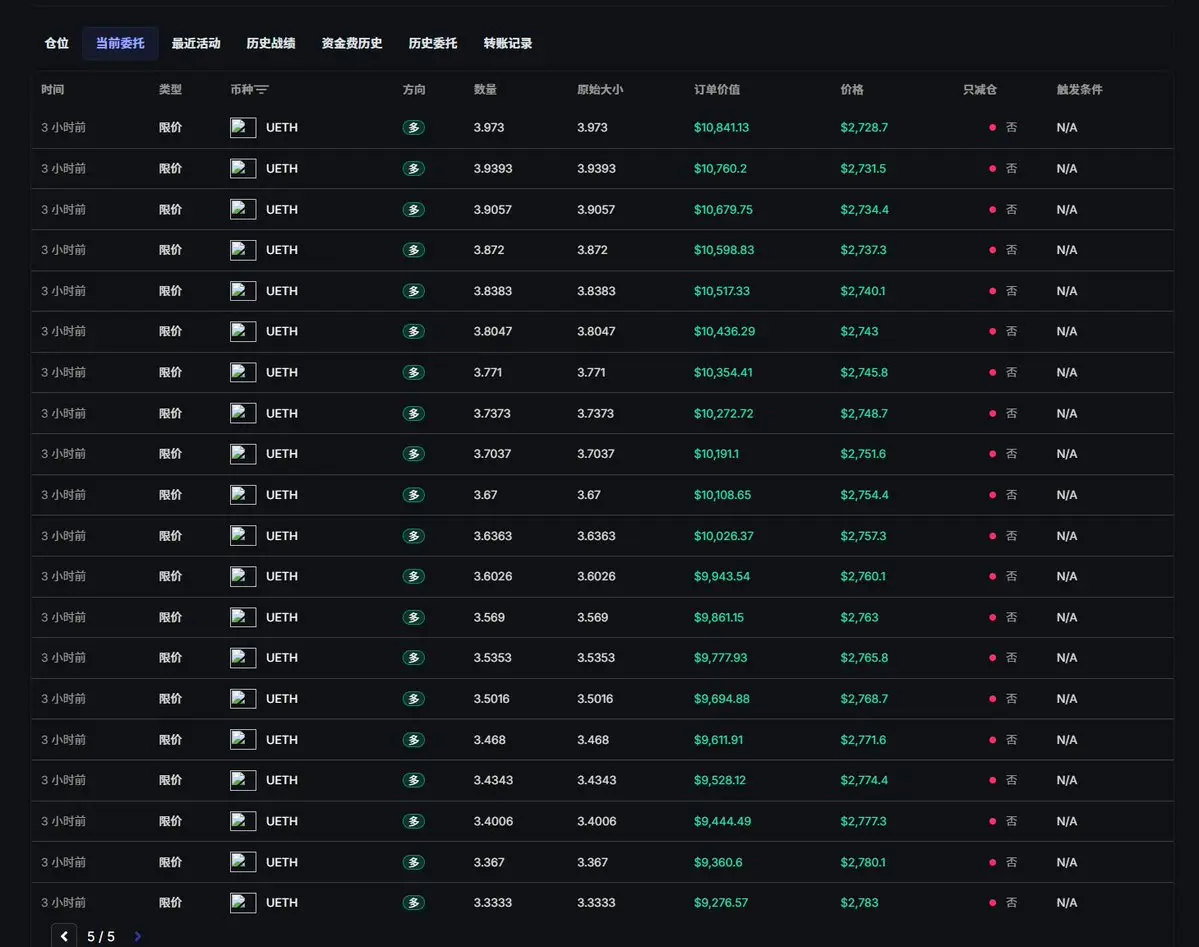
Task: Open the 历史委托 tab
Action: pyautogui.click(x=433, y=44)
